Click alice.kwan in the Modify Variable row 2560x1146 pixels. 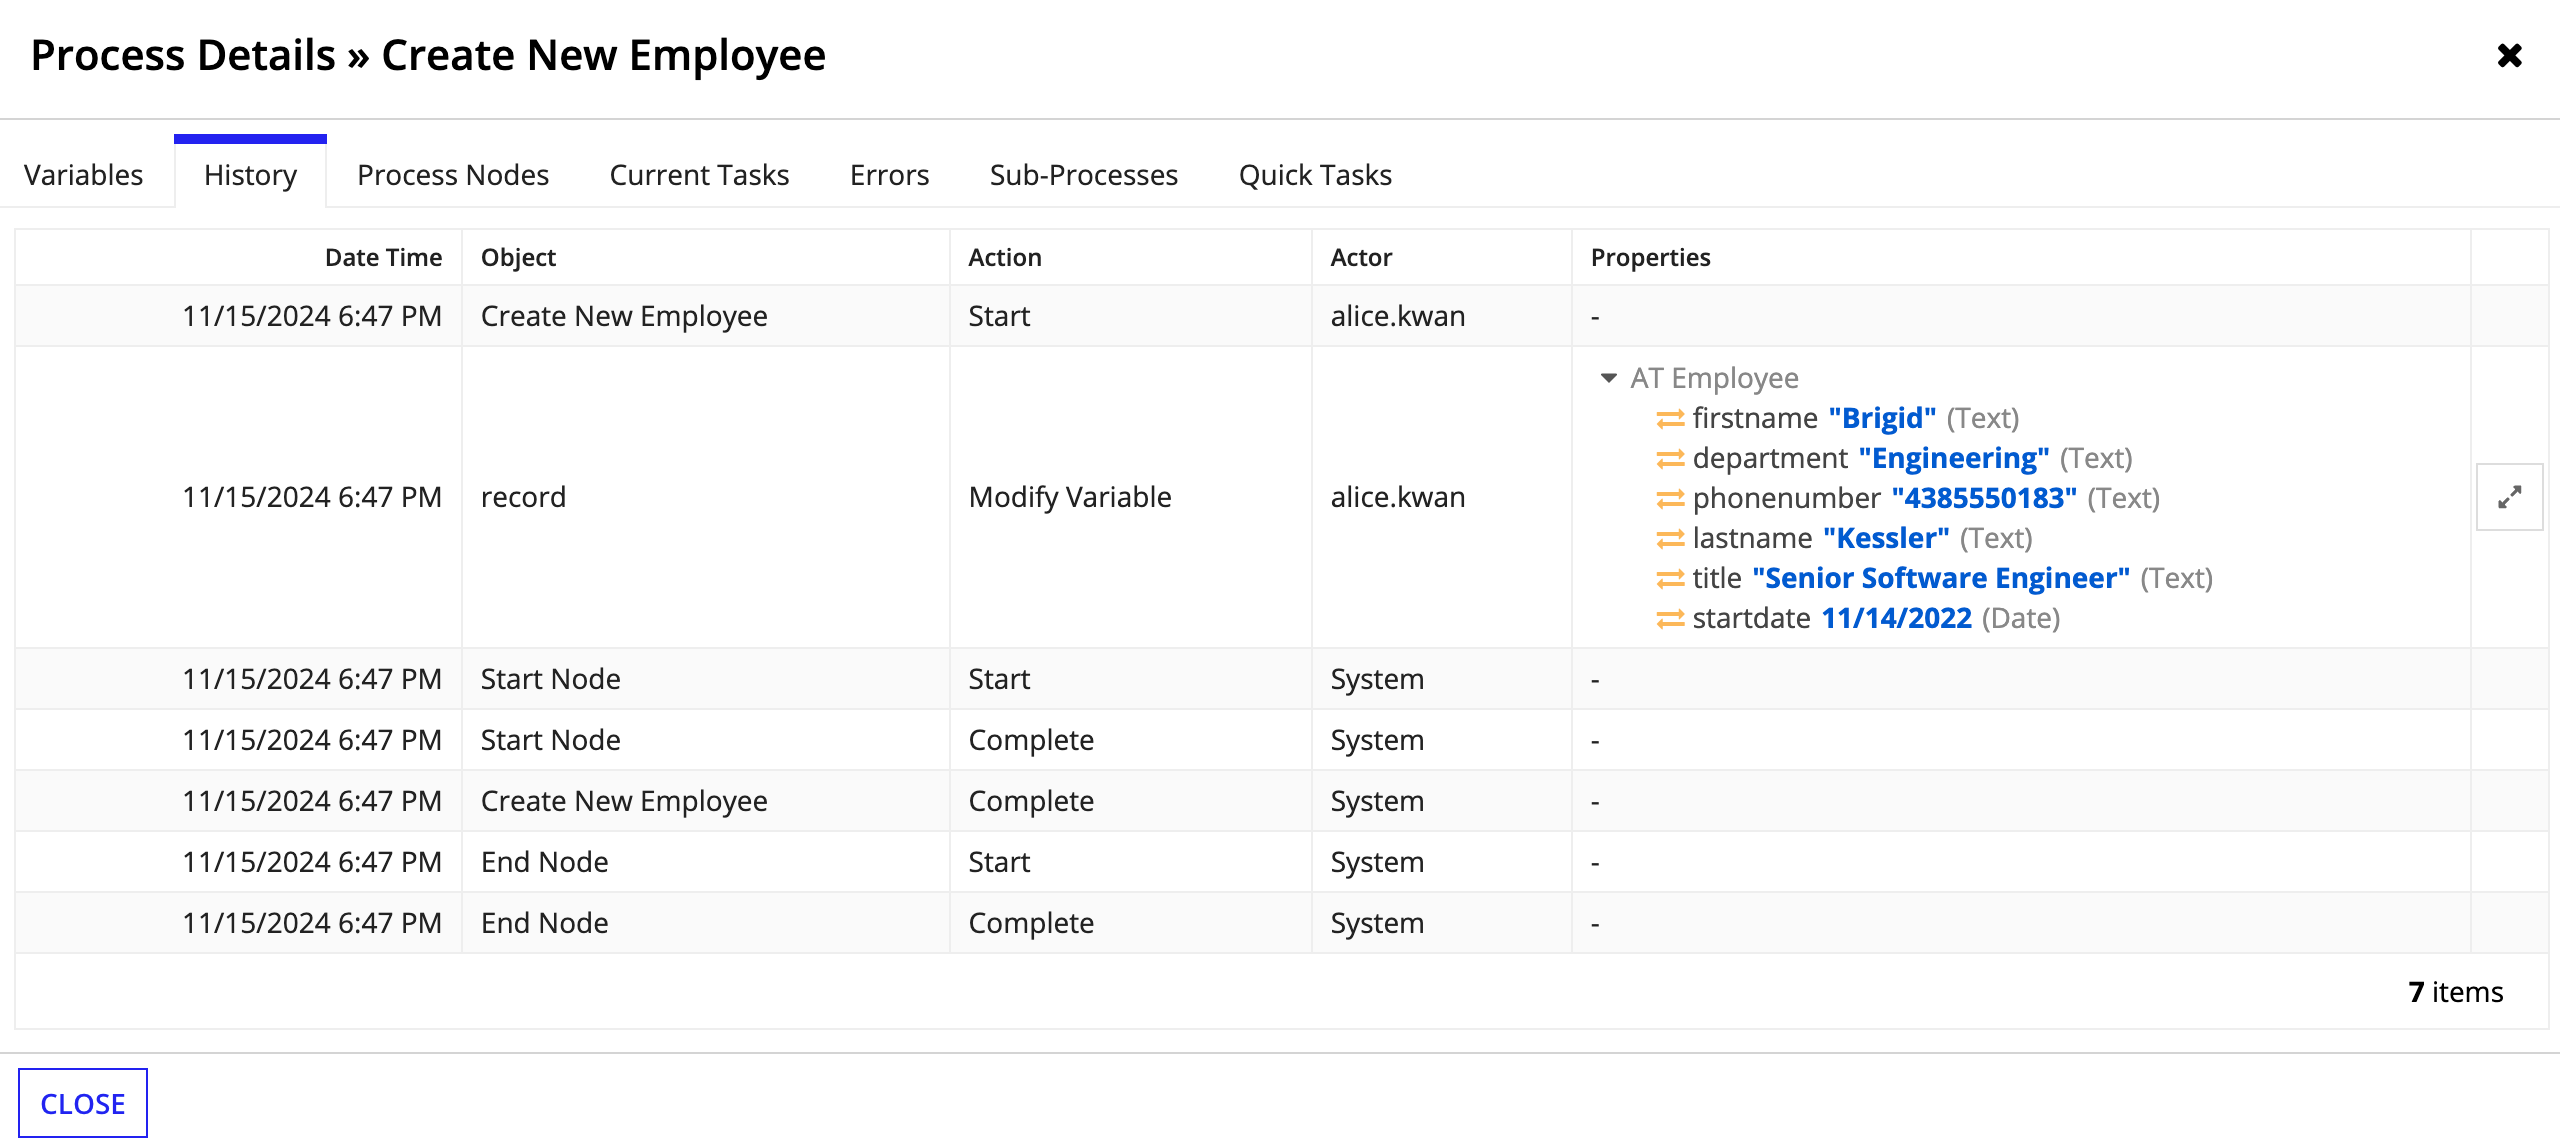click(x=1397, y=497)
